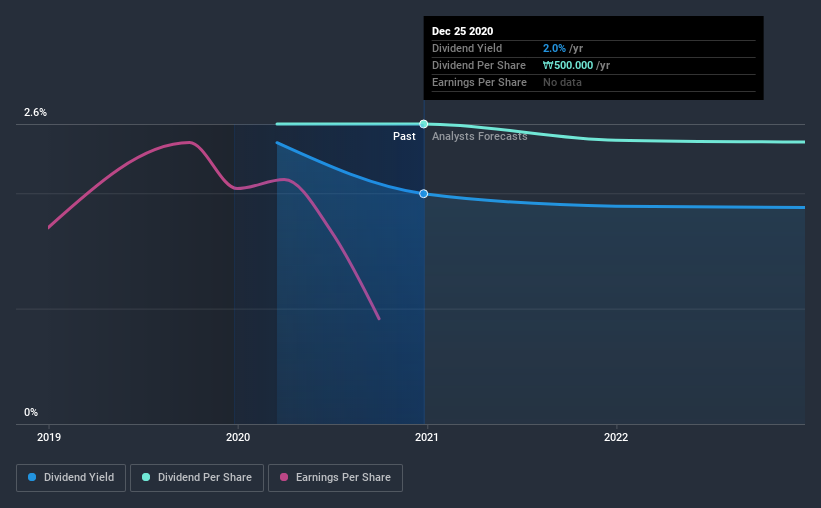Click the 2021 x-axis label
Screen dimensions: 821x508
[427, 437]
